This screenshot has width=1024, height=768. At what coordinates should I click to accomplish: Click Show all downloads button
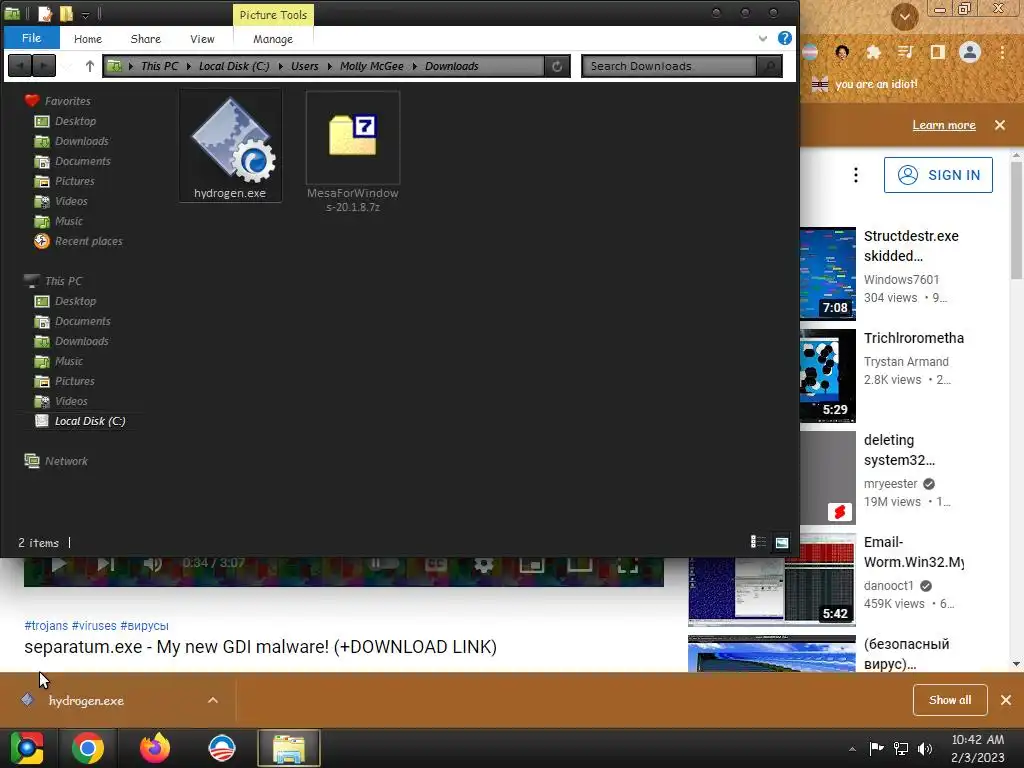pos(950,700)
